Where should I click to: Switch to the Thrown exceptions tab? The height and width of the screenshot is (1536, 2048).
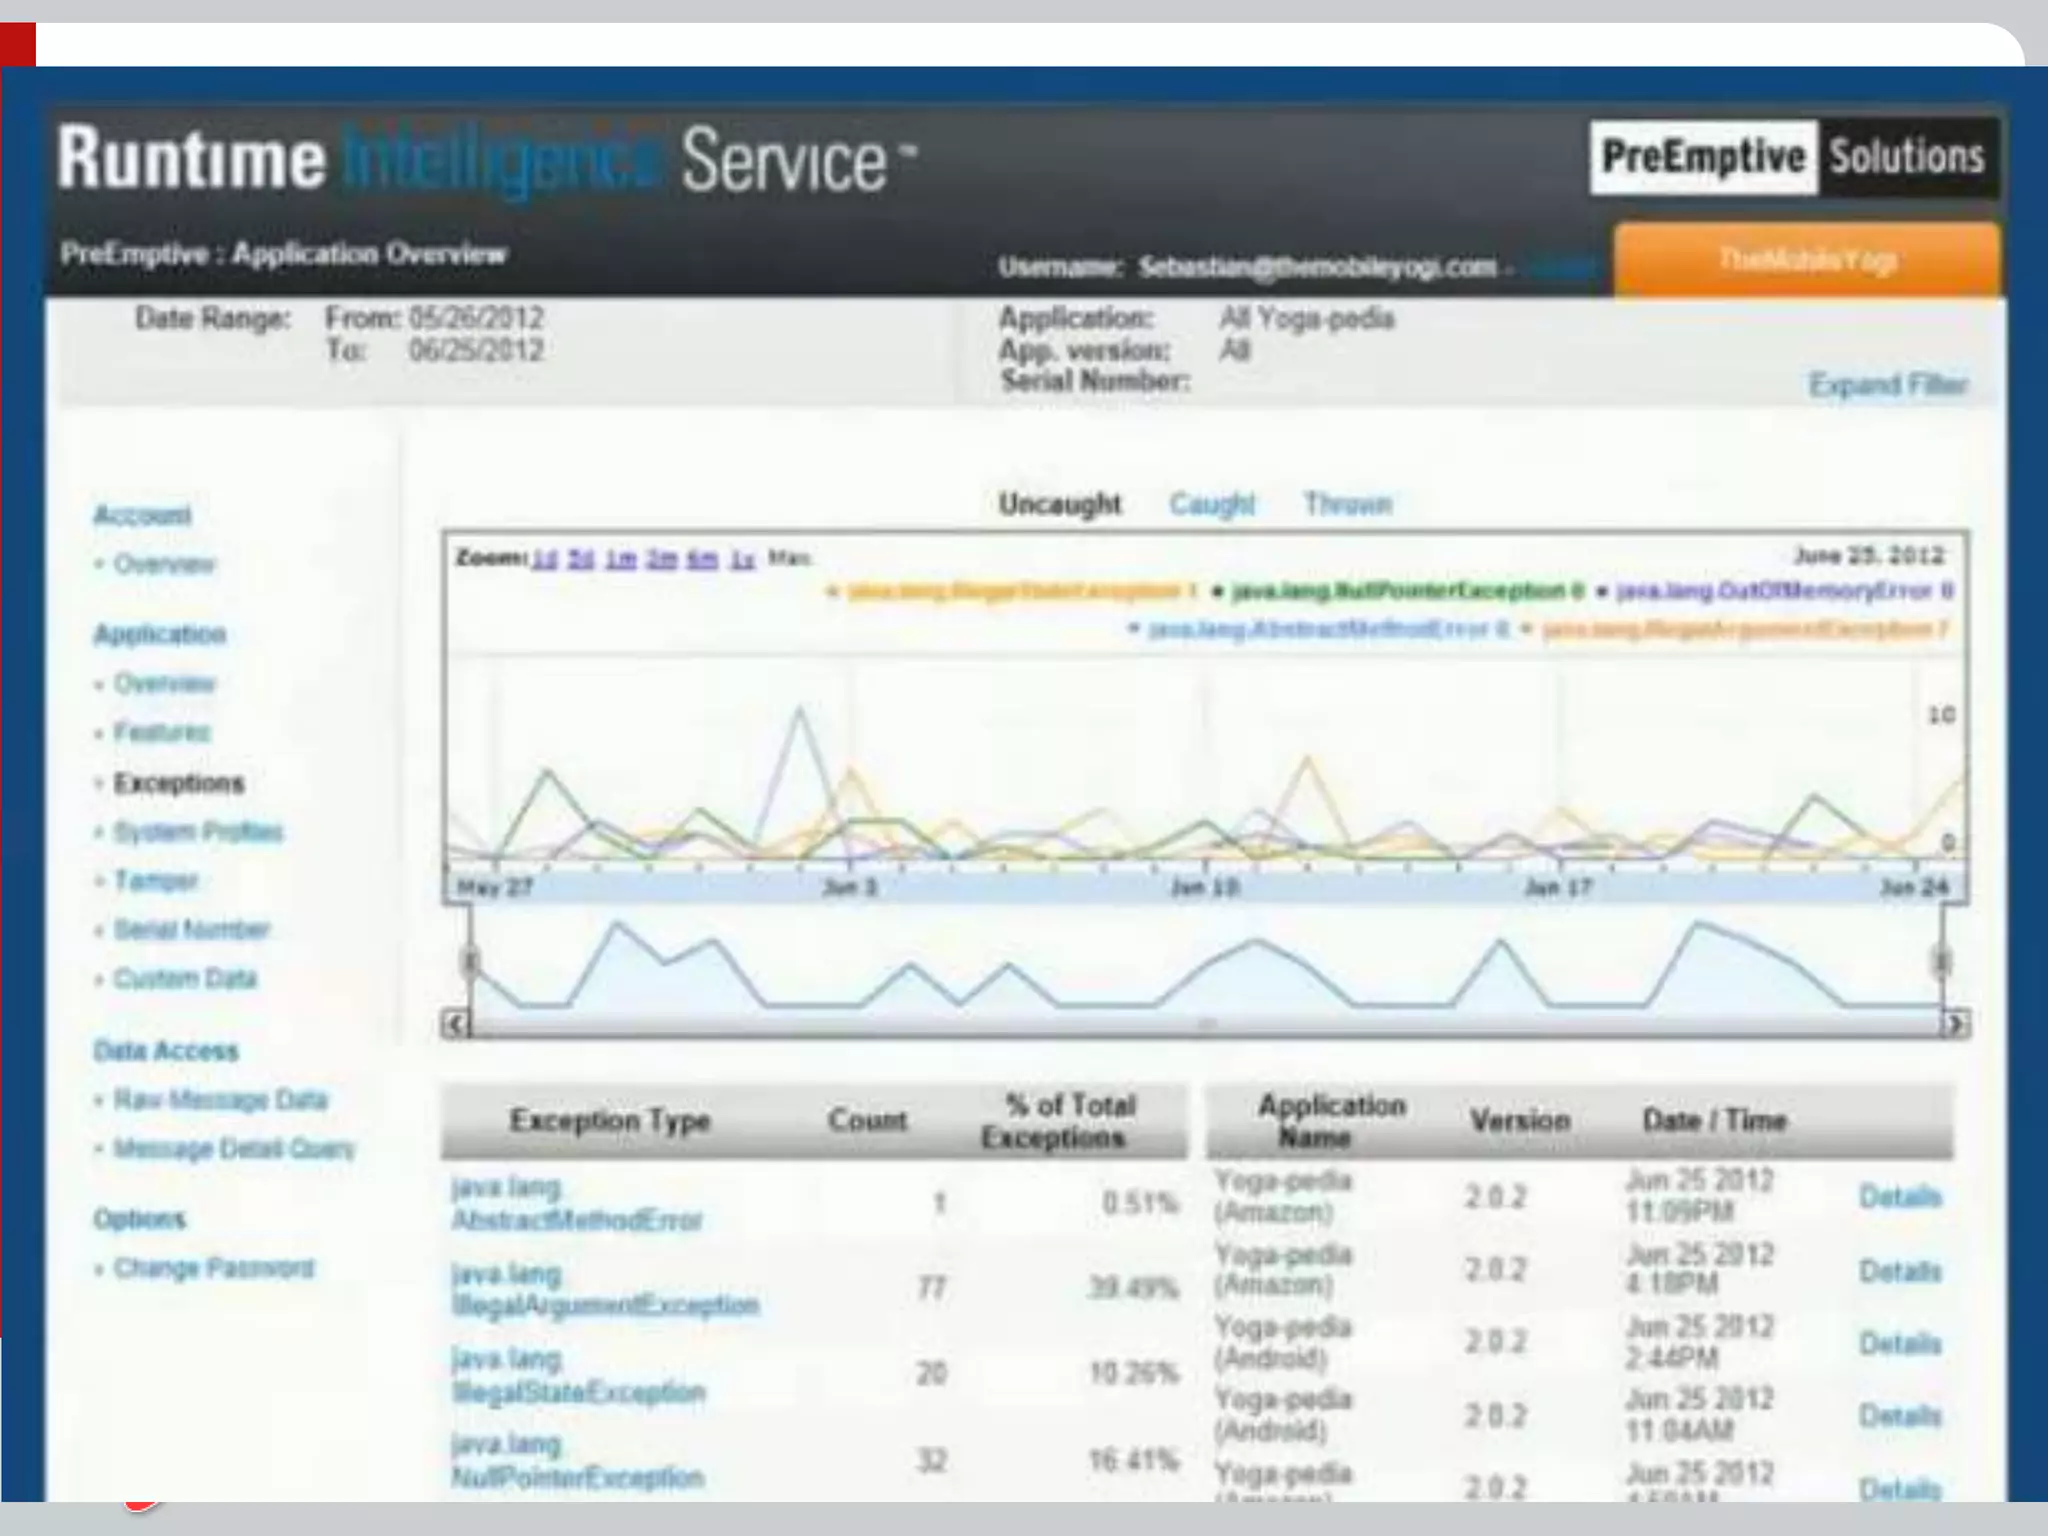click(1347, 504)
